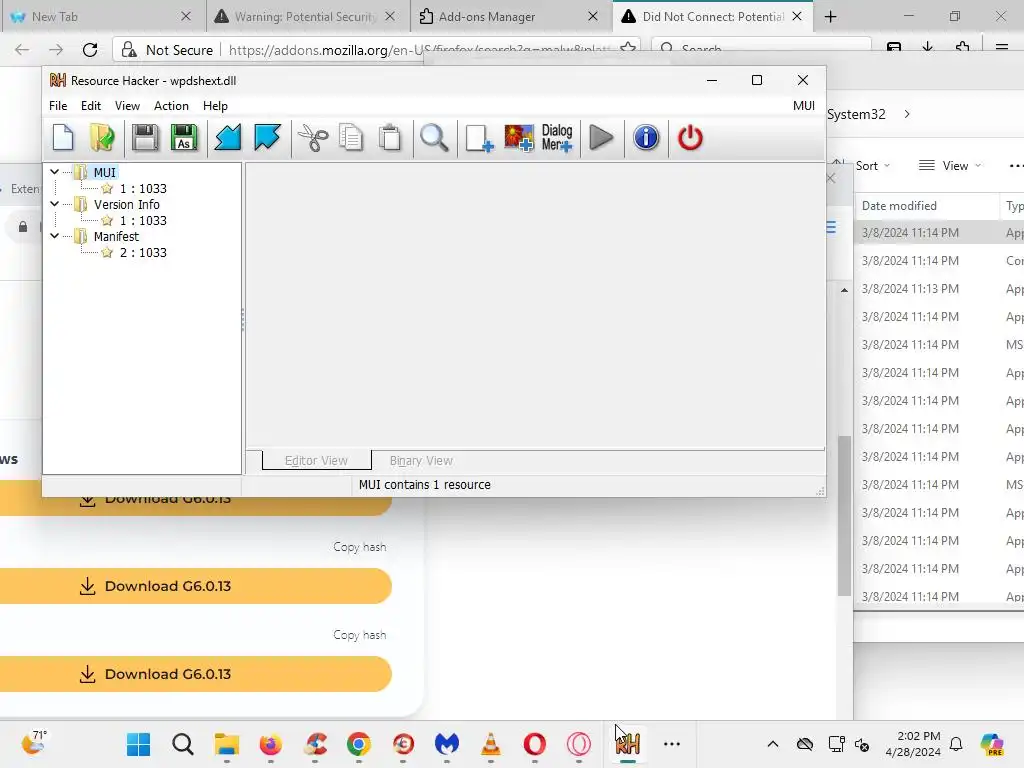Select the Manifest folder

click(x=116, y=236)
